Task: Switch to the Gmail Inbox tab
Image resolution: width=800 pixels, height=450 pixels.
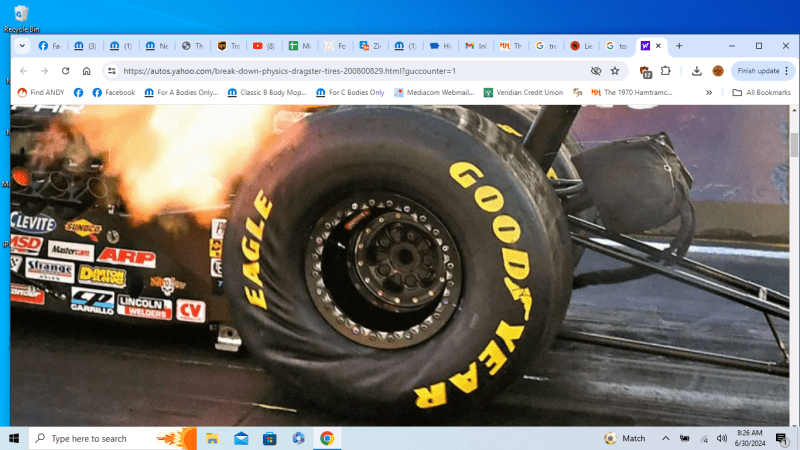Action: point(476,46)
